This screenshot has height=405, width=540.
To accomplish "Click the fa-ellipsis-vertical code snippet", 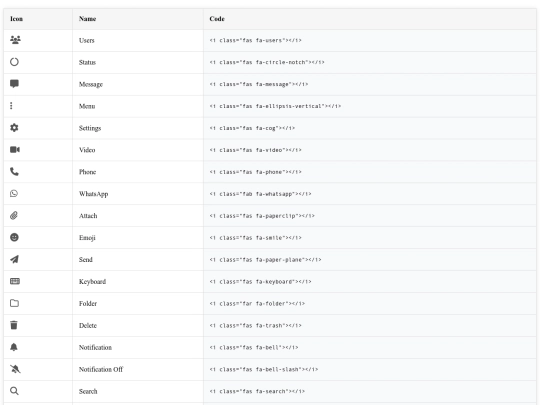I will point(275,106).
